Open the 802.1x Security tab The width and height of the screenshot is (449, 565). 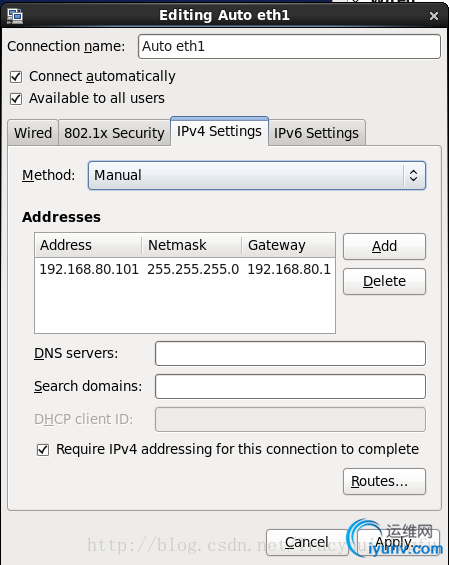click(x=114, y=133)
